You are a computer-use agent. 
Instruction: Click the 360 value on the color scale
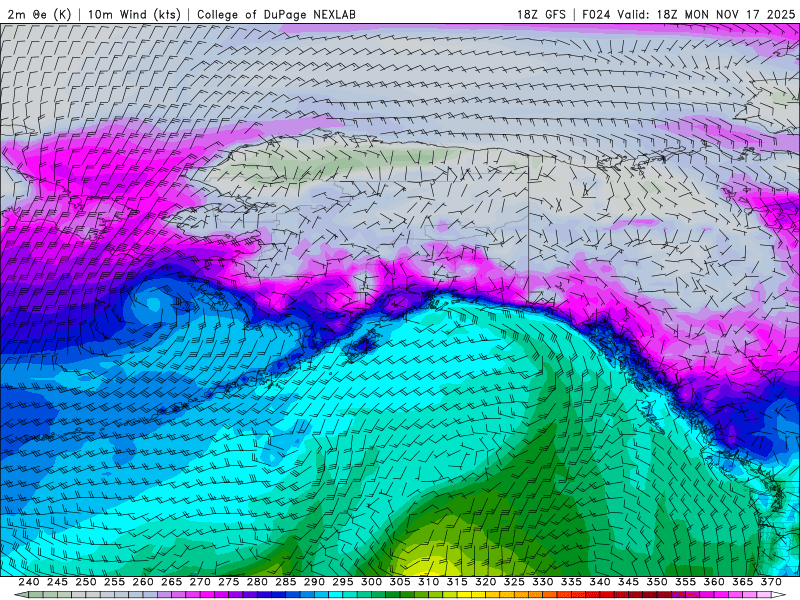715,582
